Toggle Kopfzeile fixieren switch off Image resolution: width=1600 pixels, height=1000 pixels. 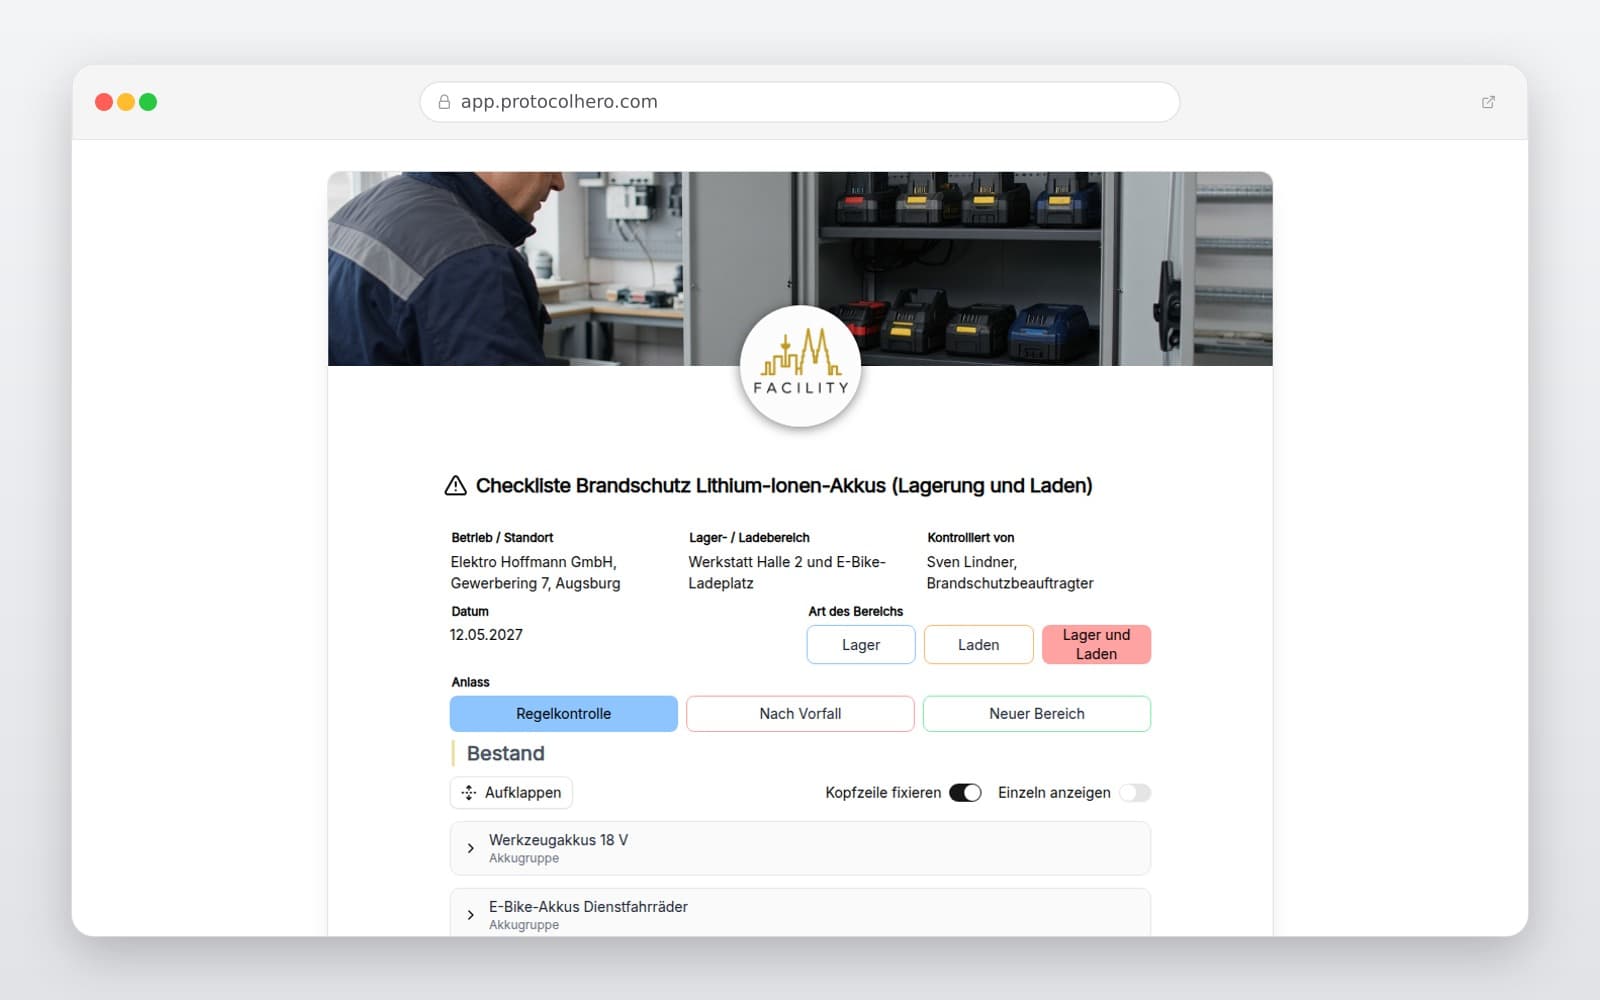(x=965, y=793)
